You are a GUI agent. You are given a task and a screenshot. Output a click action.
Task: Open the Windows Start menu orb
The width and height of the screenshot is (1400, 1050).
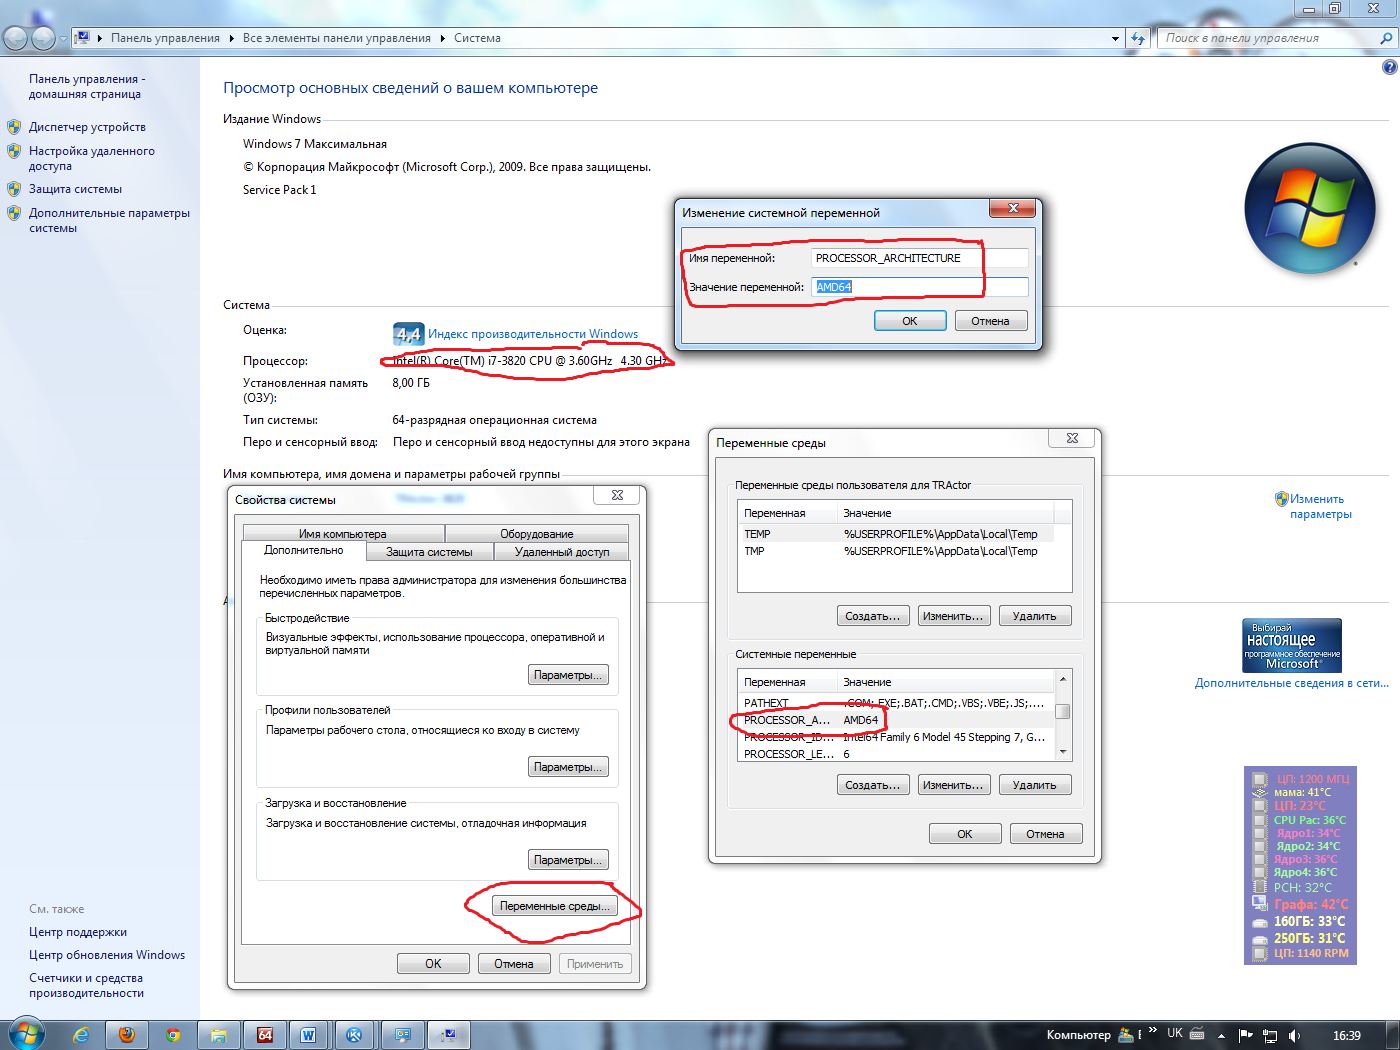click(x=27, y=1034)
